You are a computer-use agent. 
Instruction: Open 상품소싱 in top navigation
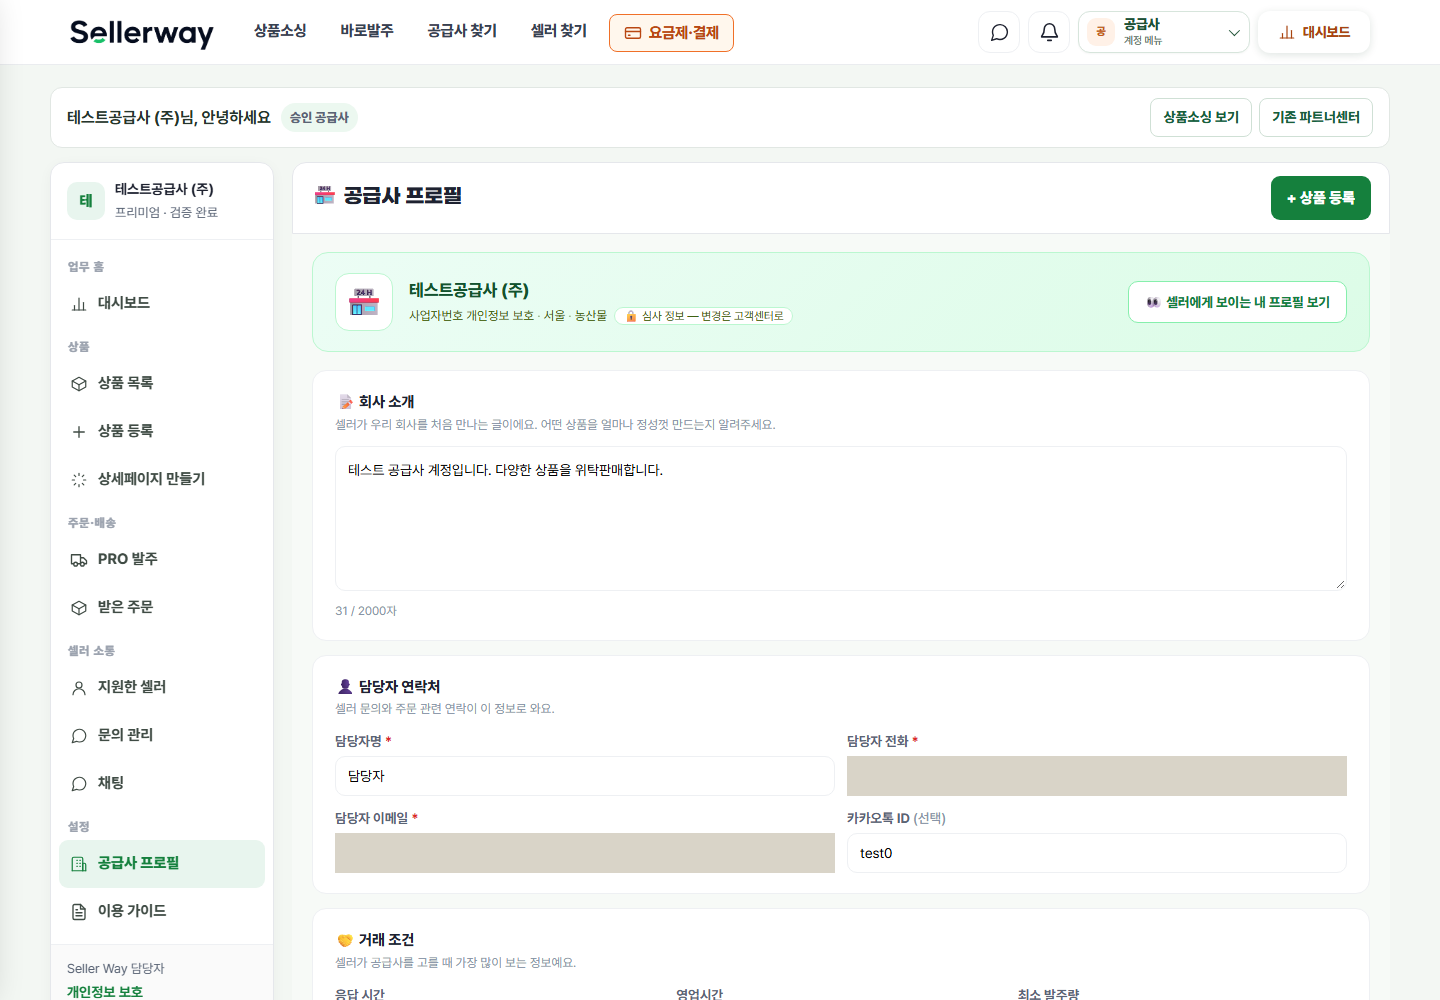coord(280,31)
